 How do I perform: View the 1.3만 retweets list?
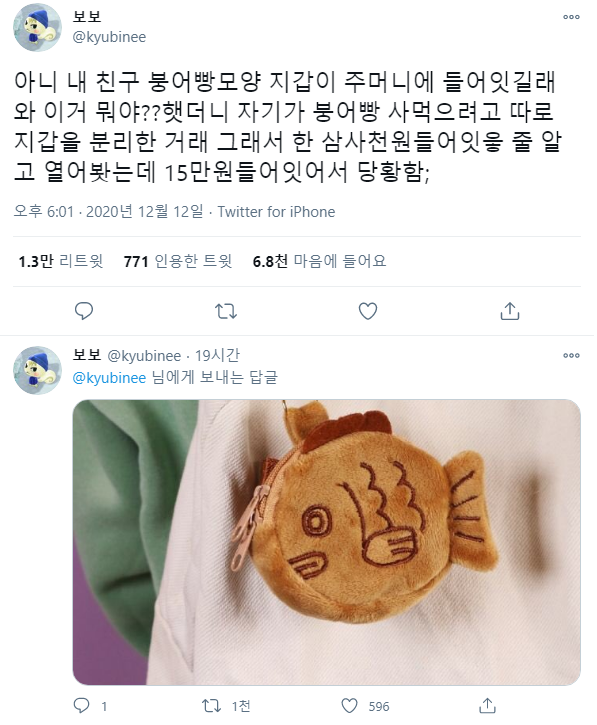pos(61,261)
